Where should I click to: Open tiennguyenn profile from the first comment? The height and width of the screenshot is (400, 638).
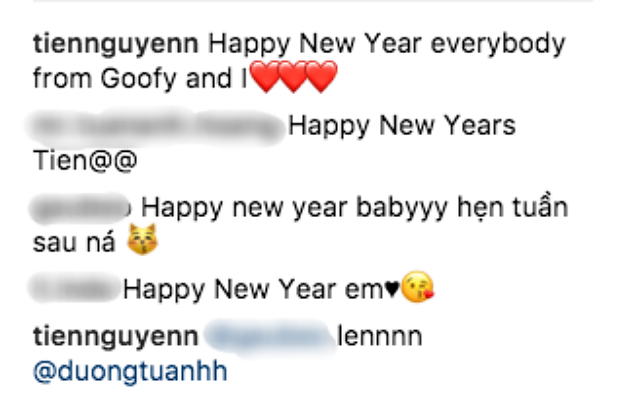click(x=116, y=45)
